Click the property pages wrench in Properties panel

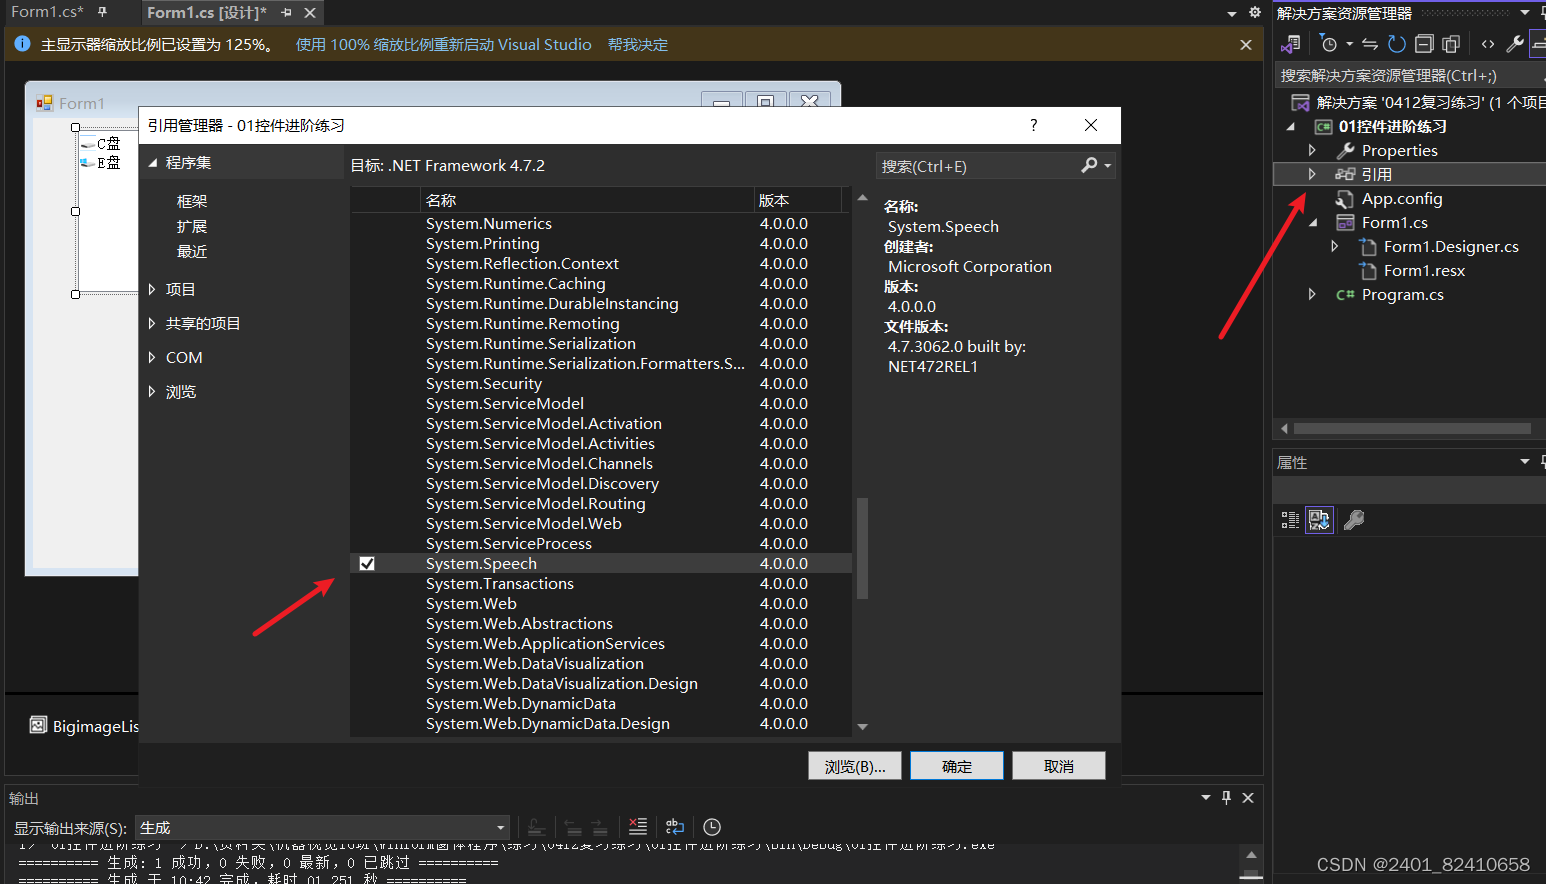tap(1354, 520)
